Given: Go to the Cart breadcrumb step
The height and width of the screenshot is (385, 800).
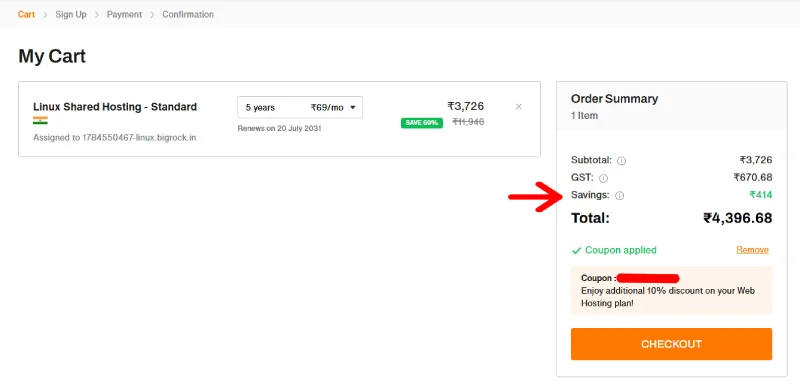Looking at the screenshot, I should coord(26,14).
